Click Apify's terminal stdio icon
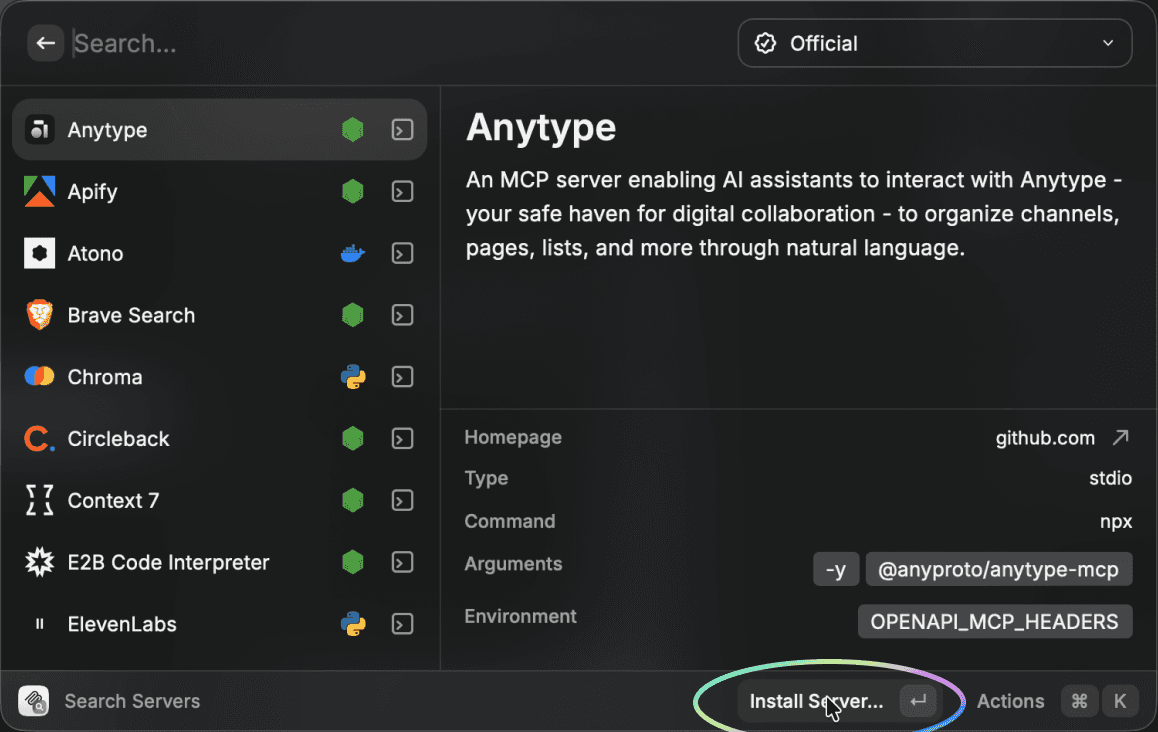Image resolution: width=1158 pixels, height=732 pixels. 402,192
